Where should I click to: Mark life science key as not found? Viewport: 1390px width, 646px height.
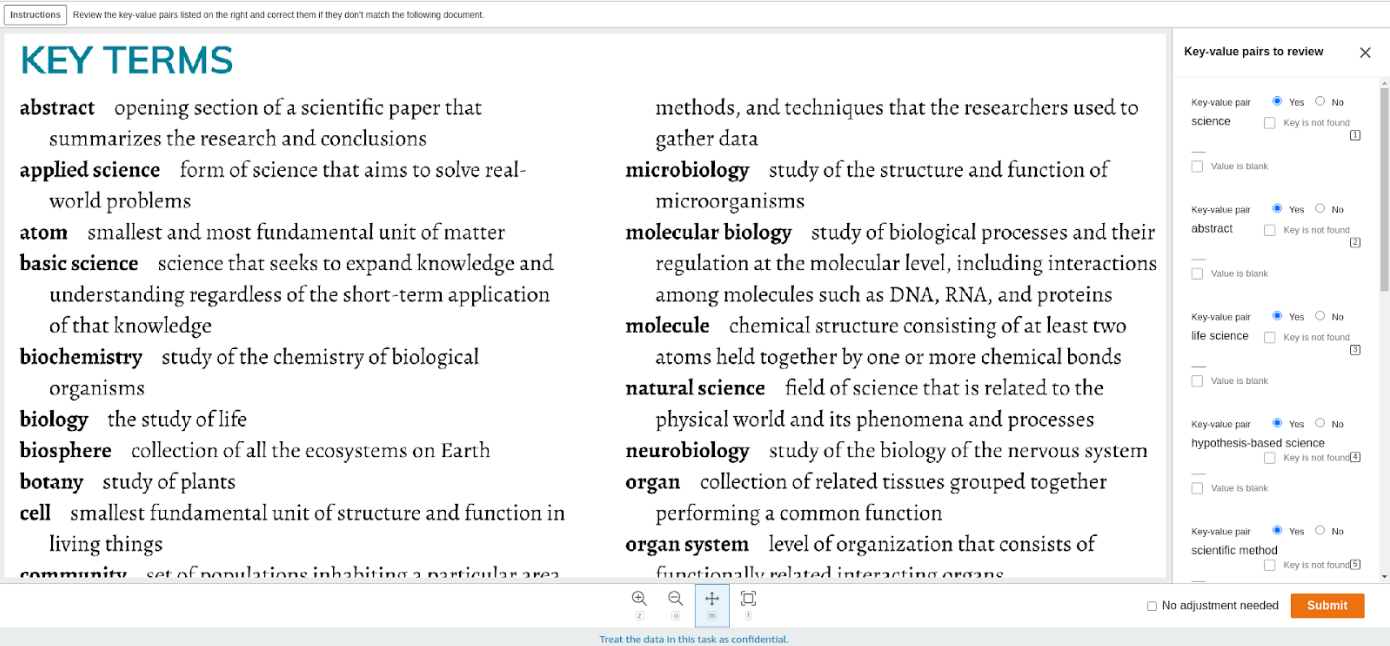pos(1270,337)
